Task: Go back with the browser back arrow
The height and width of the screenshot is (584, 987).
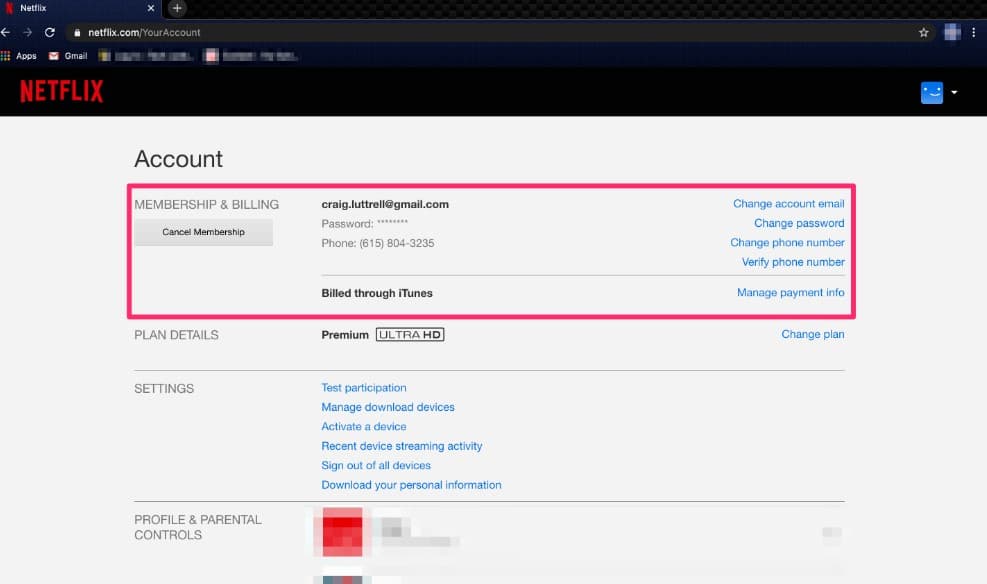Action: click(6, 32)
